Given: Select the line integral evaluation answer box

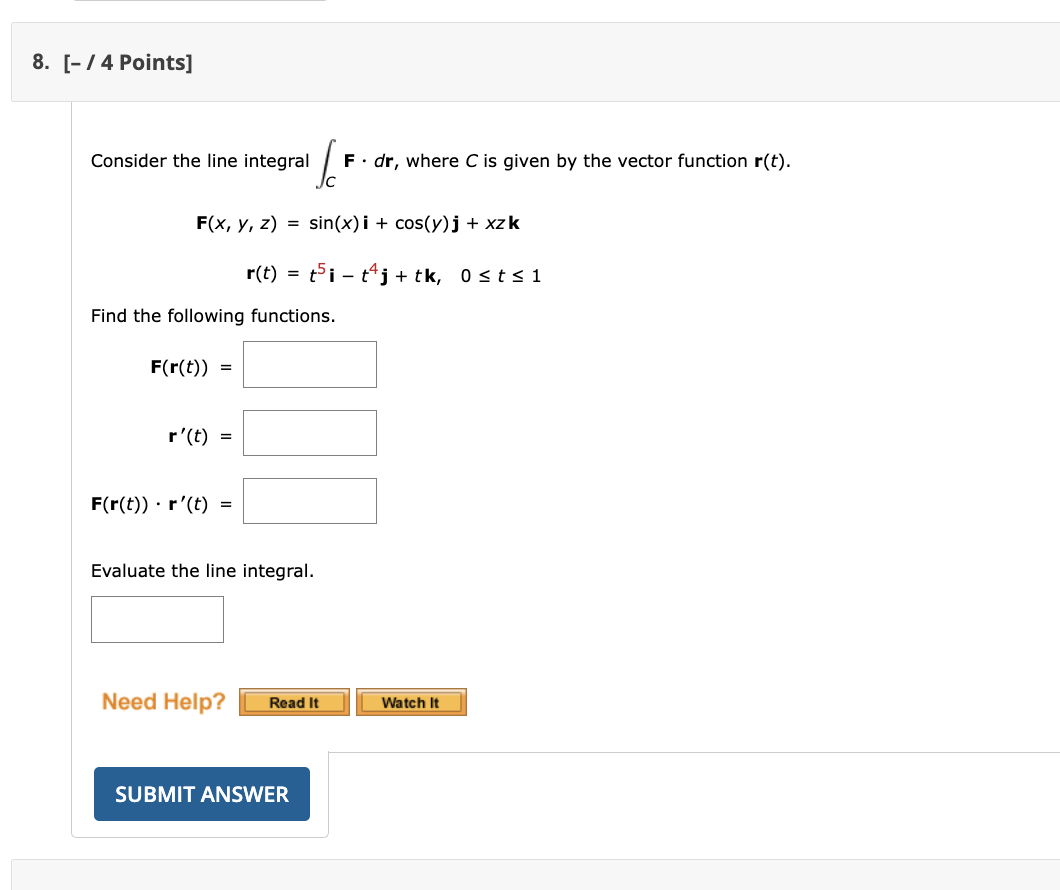Looking at the screenshot, I should (157, 618).
